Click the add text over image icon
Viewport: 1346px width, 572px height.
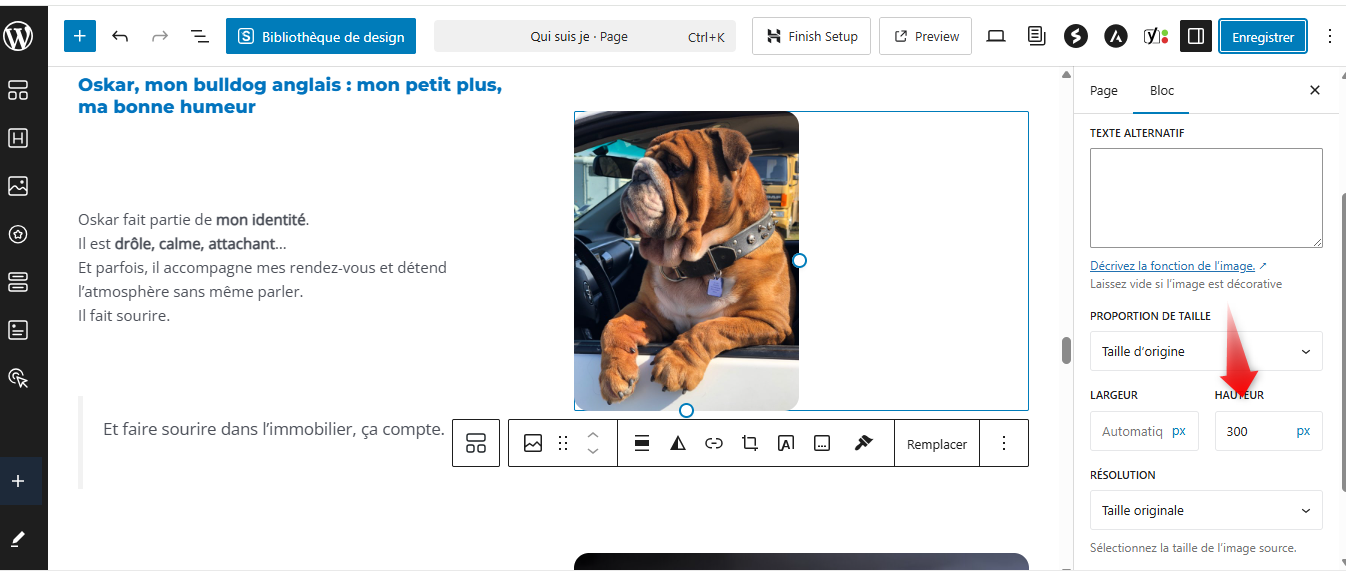786,443
